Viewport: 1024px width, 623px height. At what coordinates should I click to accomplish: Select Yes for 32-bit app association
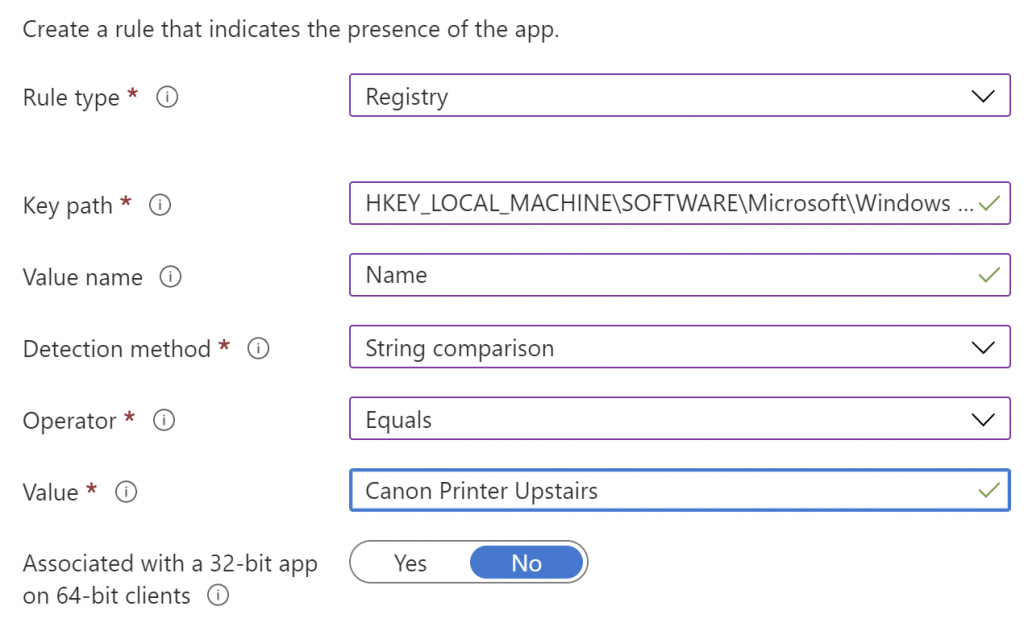coord(410,562)
